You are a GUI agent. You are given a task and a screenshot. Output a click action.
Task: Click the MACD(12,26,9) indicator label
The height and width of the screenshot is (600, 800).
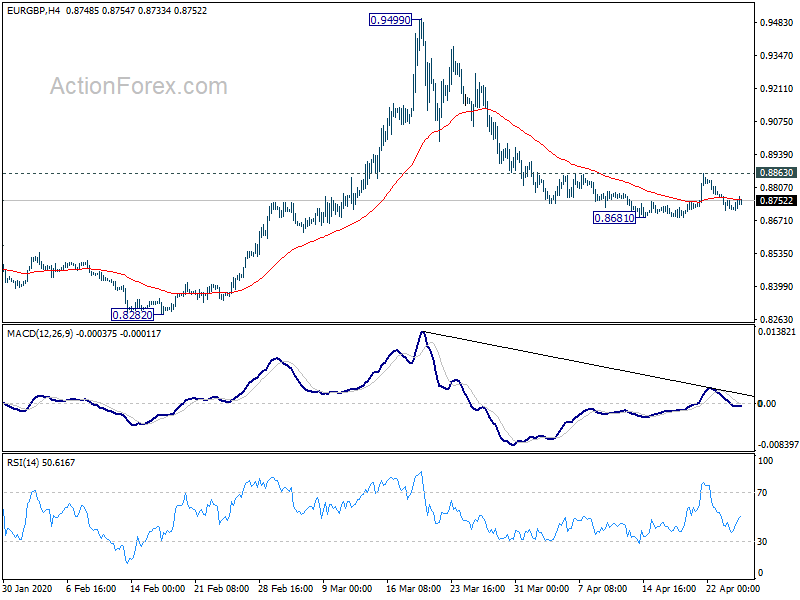click(40, 334)
